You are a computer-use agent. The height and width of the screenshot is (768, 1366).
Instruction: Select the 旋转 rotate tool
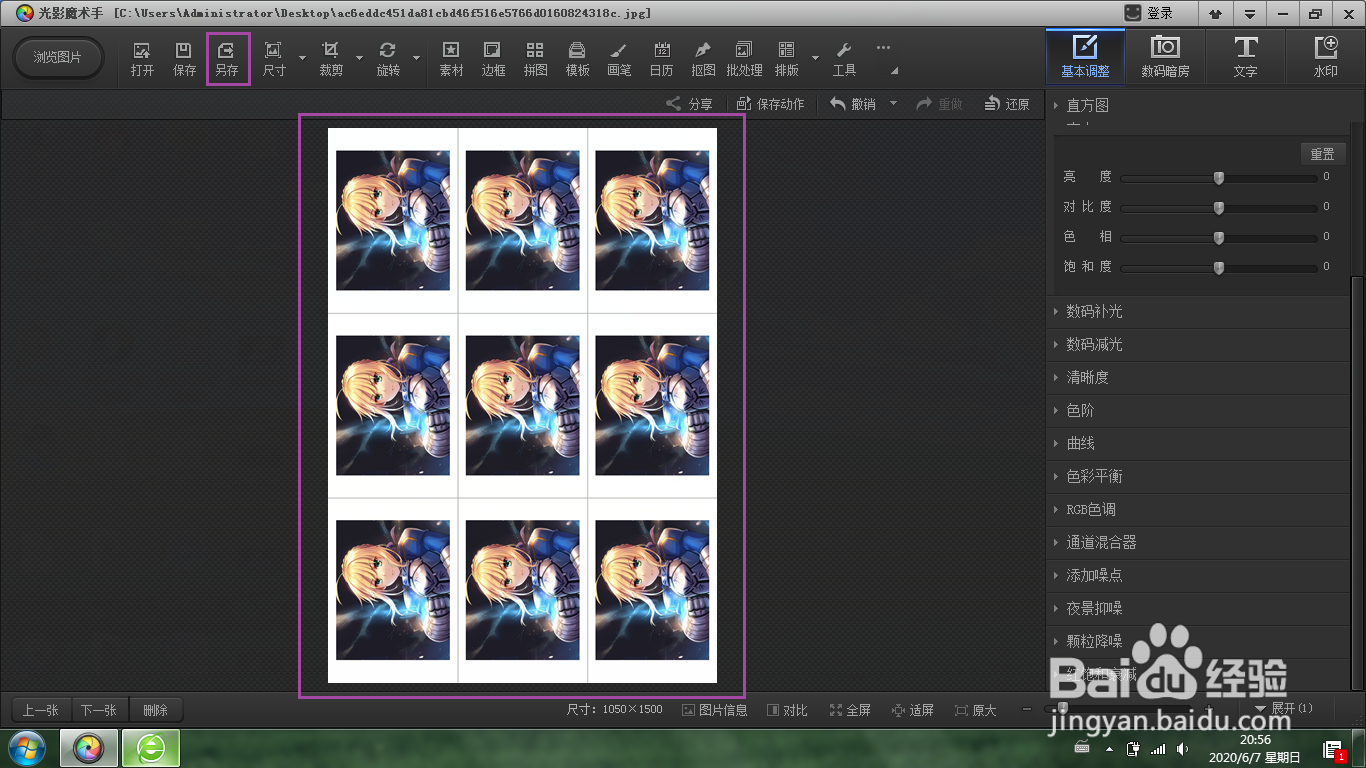click(x=387, y=59)
